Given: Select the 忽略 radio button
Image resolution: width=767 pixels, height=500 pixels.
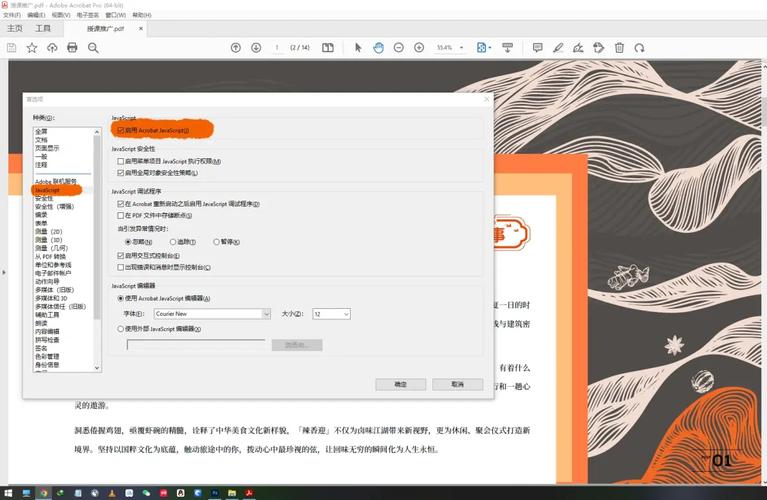Looking at the screenshot, I should (x=128, y=242).
